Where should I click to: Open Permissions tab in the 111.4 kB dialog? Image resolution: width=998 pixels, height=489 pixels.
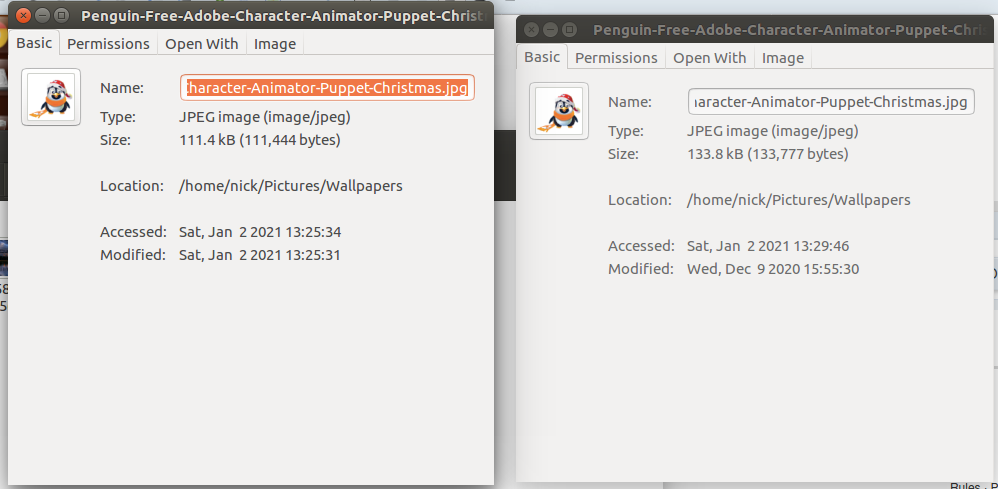point(108,44)
